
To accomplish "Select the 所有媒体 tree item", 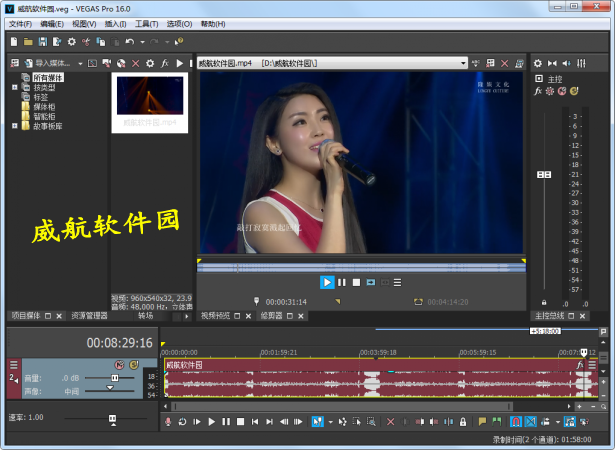I will point(48,77).
